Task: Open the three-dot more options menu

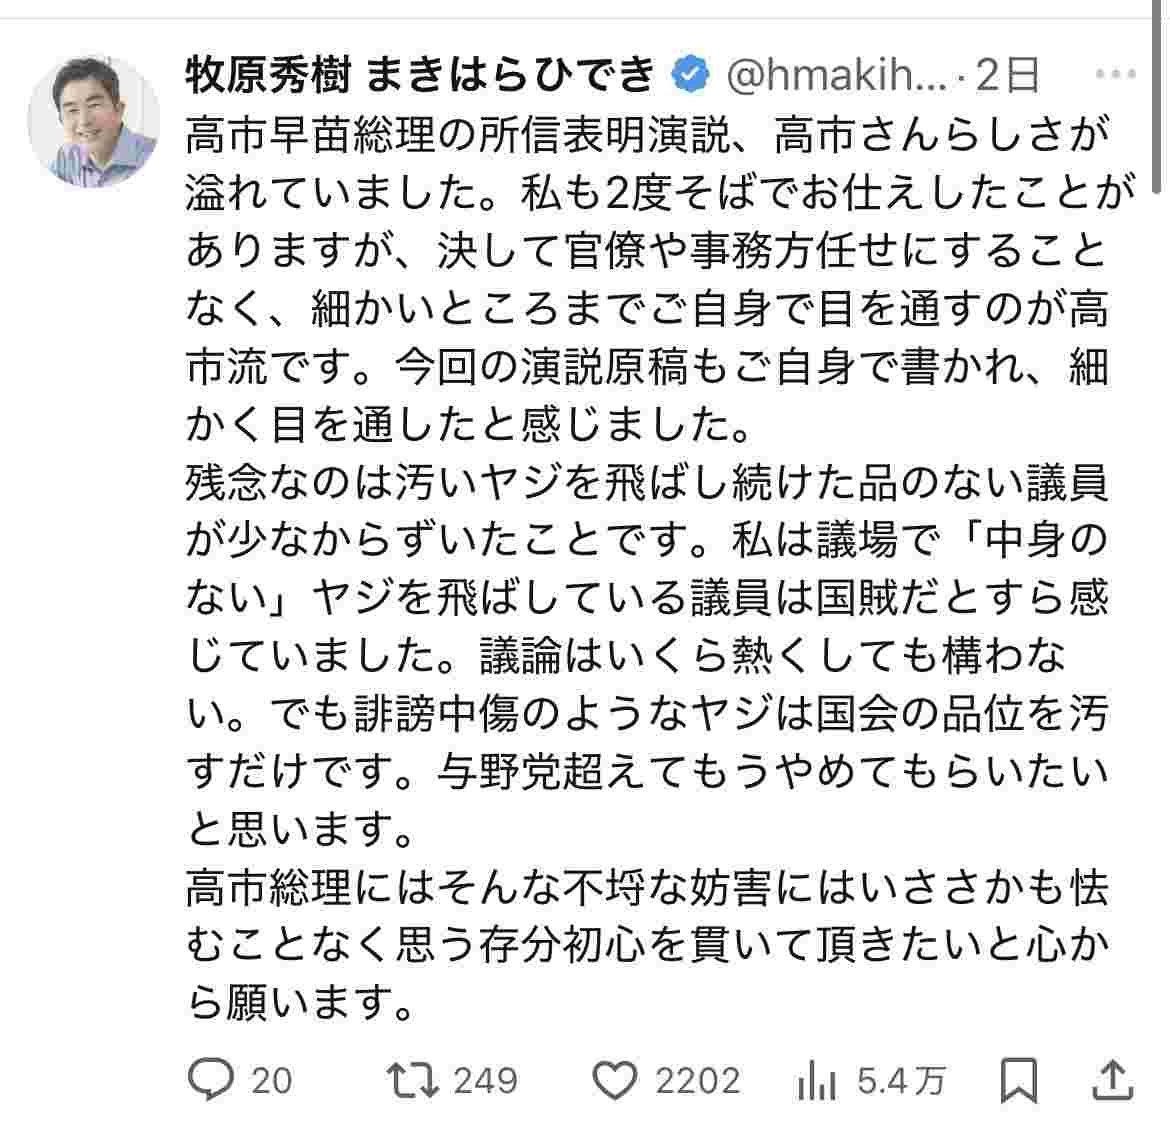Action: tap(1115, 75)
